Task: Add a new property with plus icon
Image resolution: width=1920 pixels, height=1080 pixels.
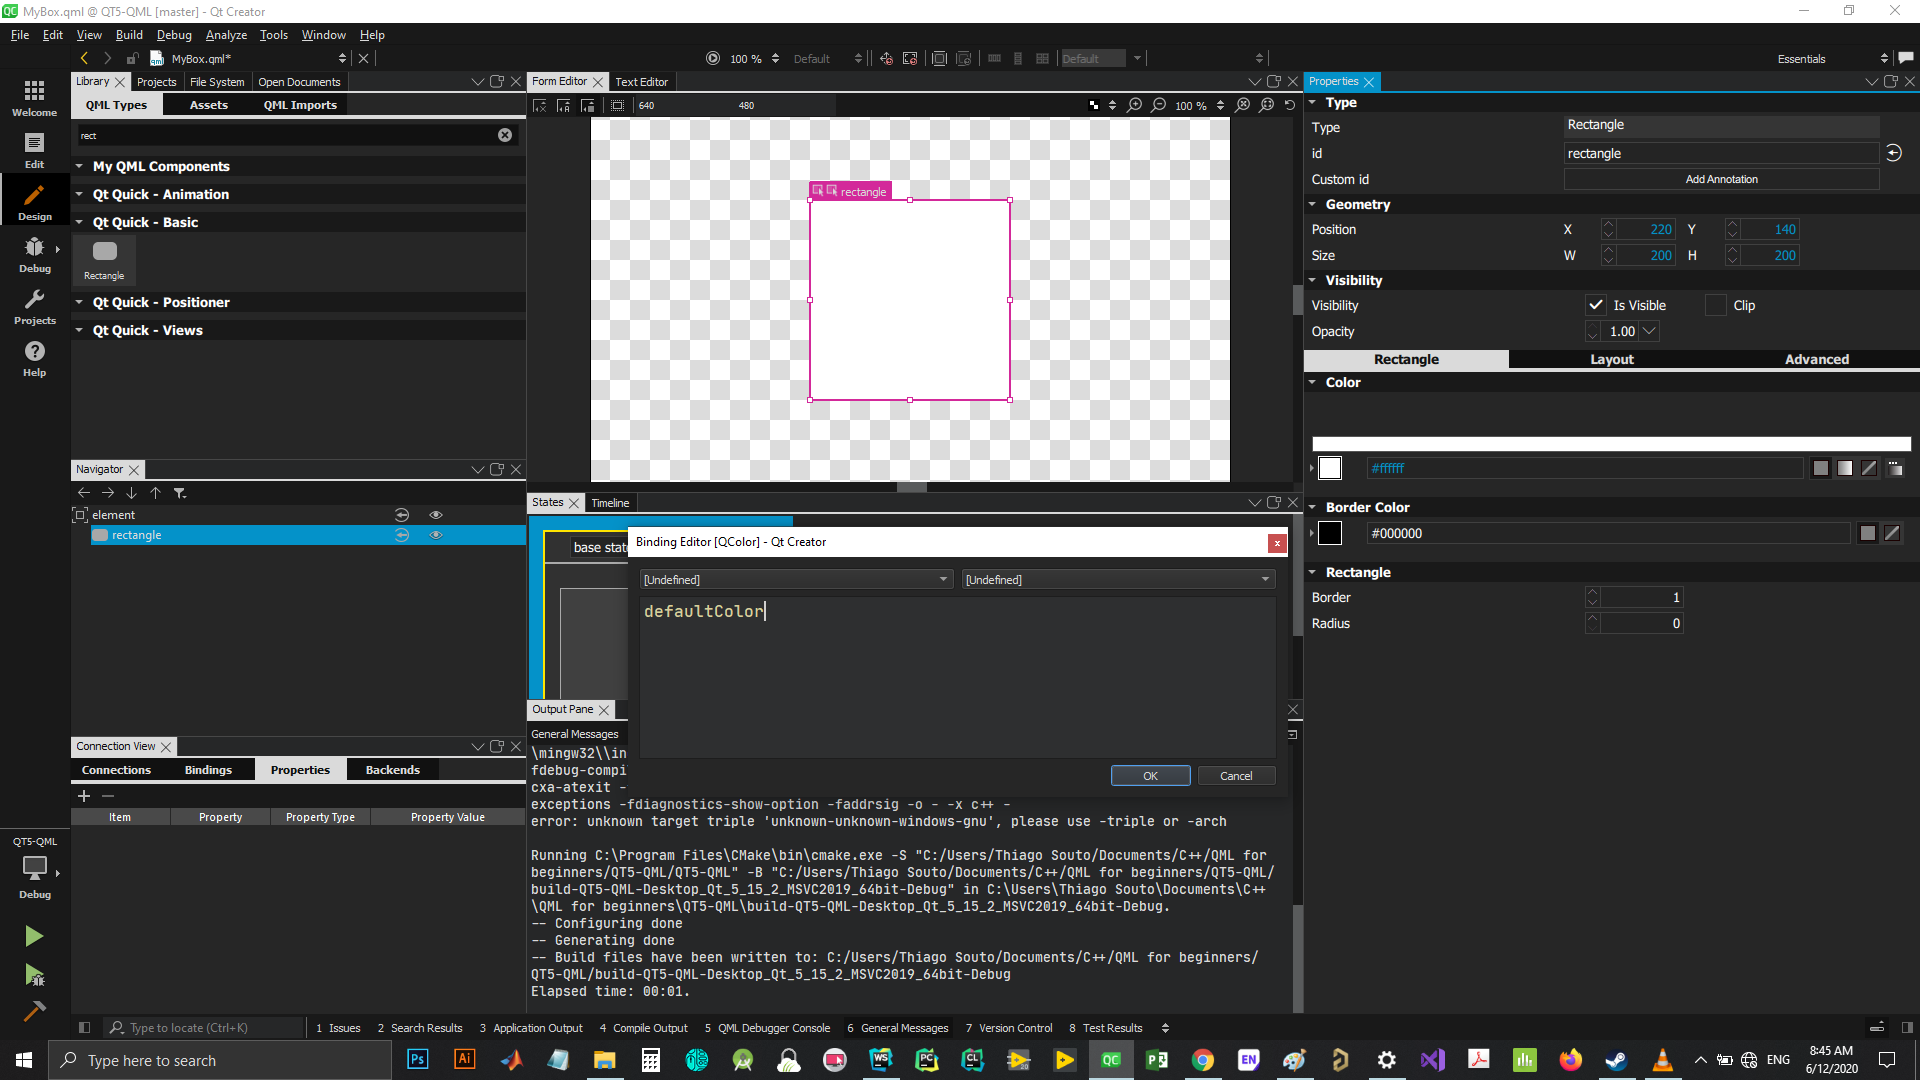Action: 84,796
